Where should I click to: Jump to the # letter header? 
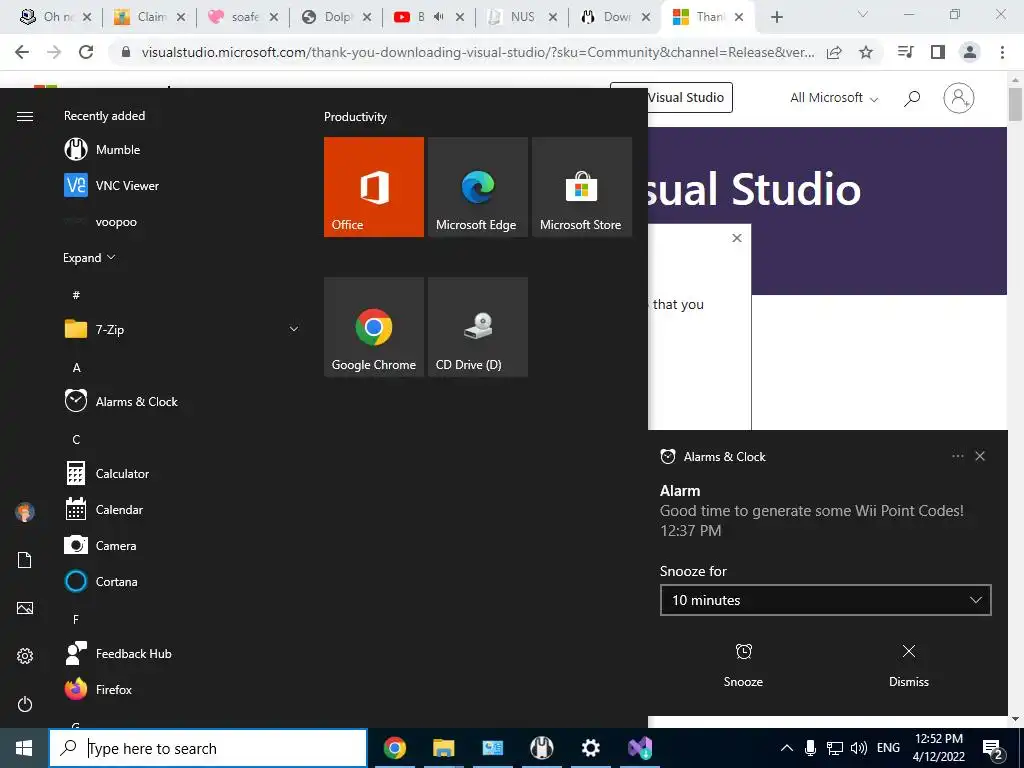[x=76, y=295]
